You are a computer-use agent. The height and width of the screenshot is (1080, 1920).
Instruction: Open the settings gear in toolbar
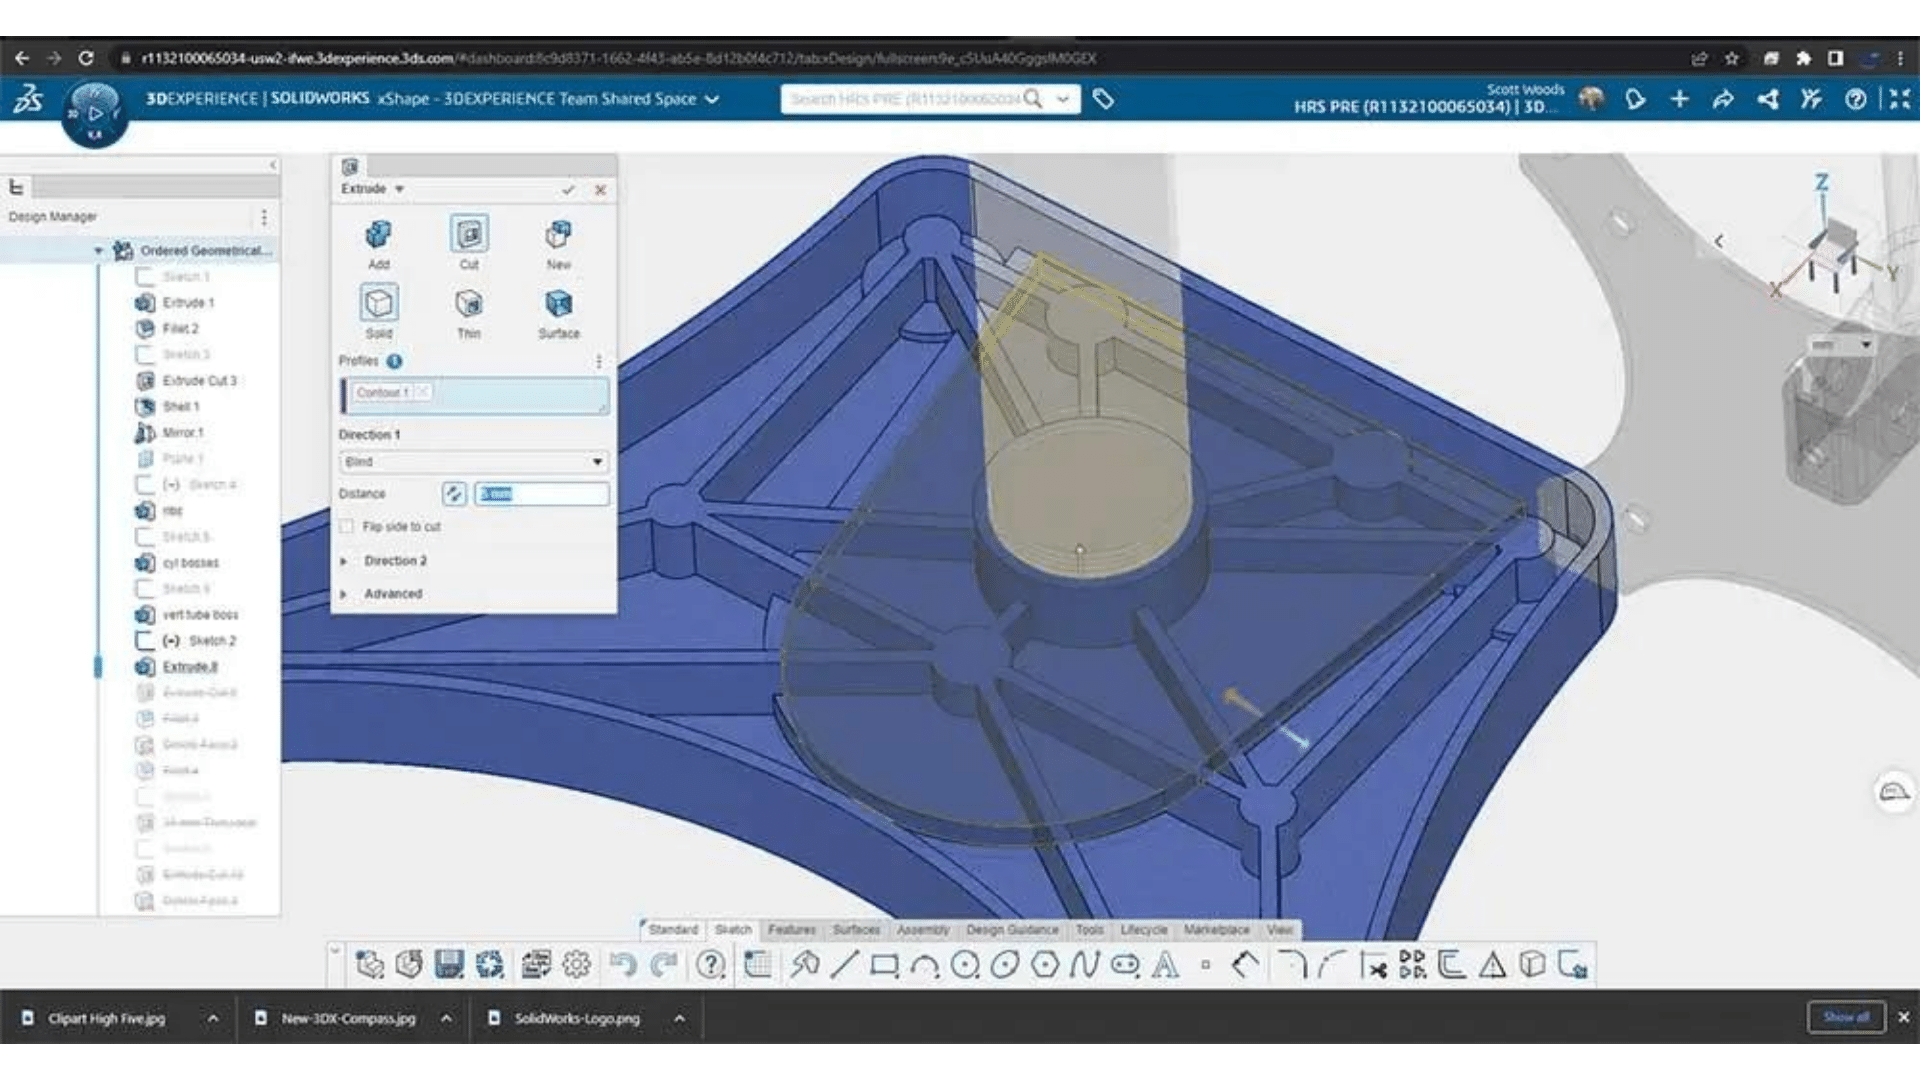577,965
